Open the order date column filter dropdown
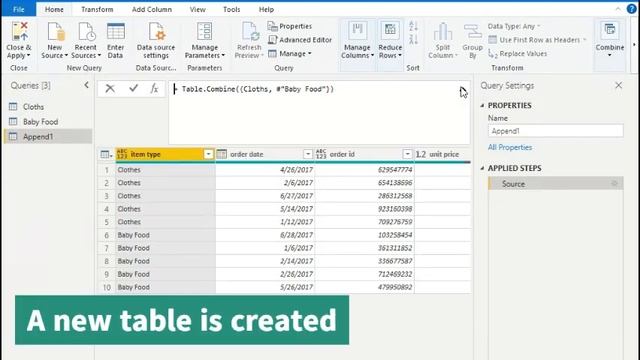Viewport: 640px width, 360px height. (308, 154)
